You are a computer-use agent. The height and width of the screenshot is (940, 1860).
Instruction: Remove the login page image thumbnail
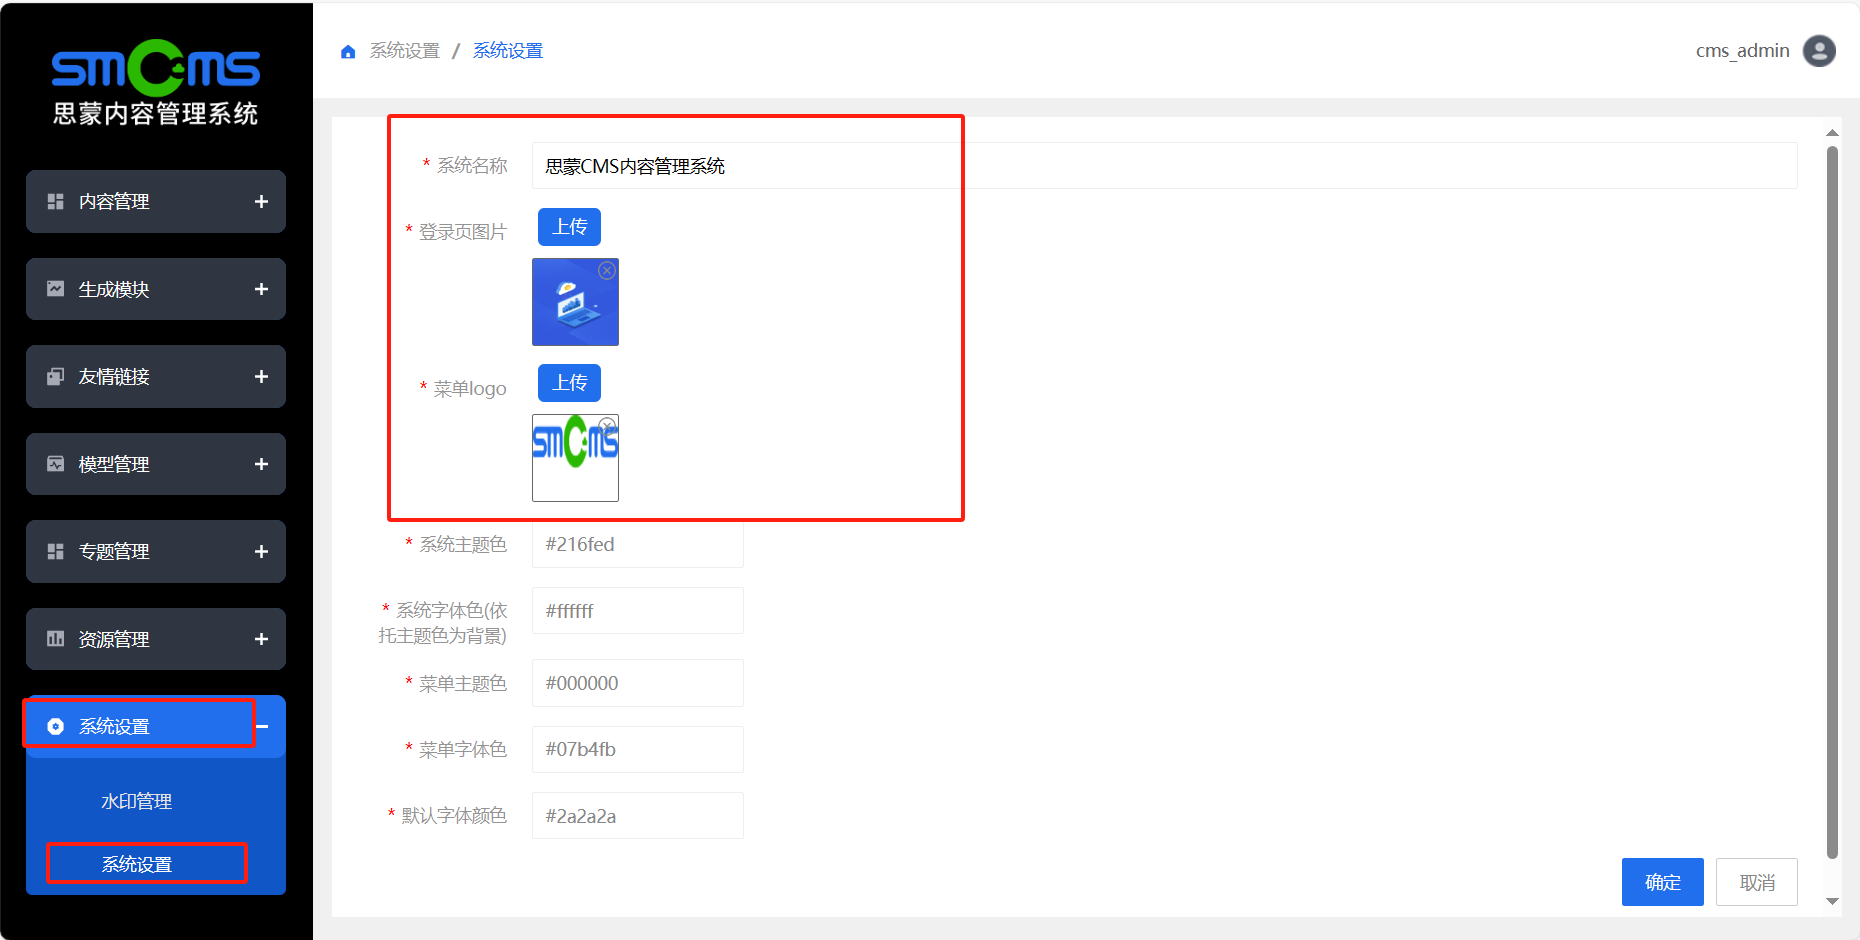tap(607, 271)
